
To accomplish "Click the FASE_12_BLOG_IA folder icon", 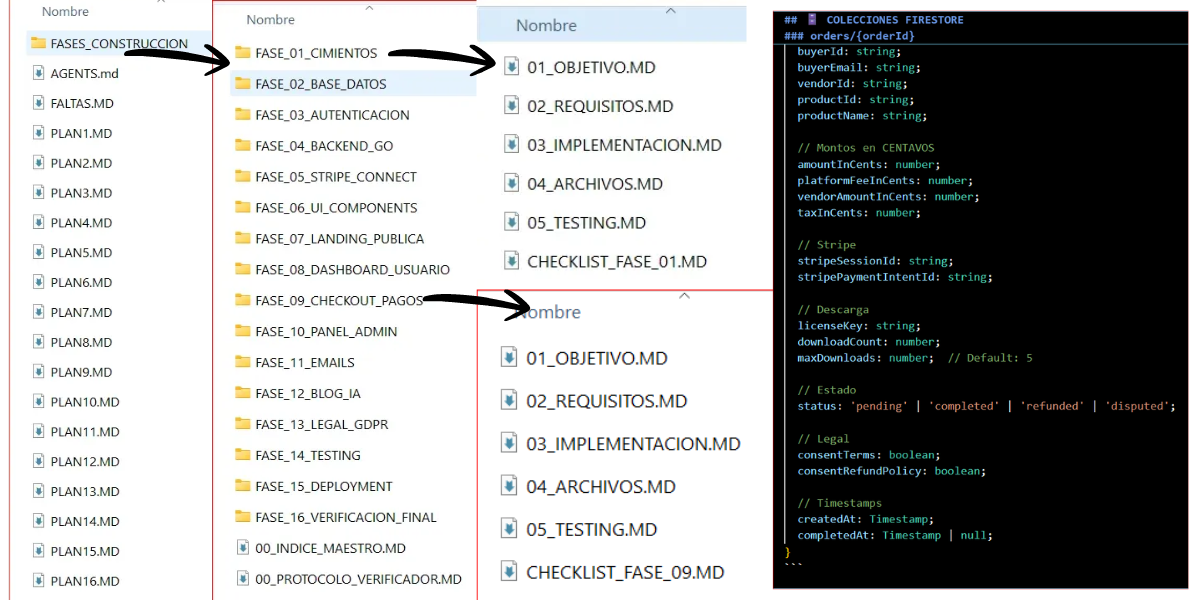I will click(x=242, y=393).
